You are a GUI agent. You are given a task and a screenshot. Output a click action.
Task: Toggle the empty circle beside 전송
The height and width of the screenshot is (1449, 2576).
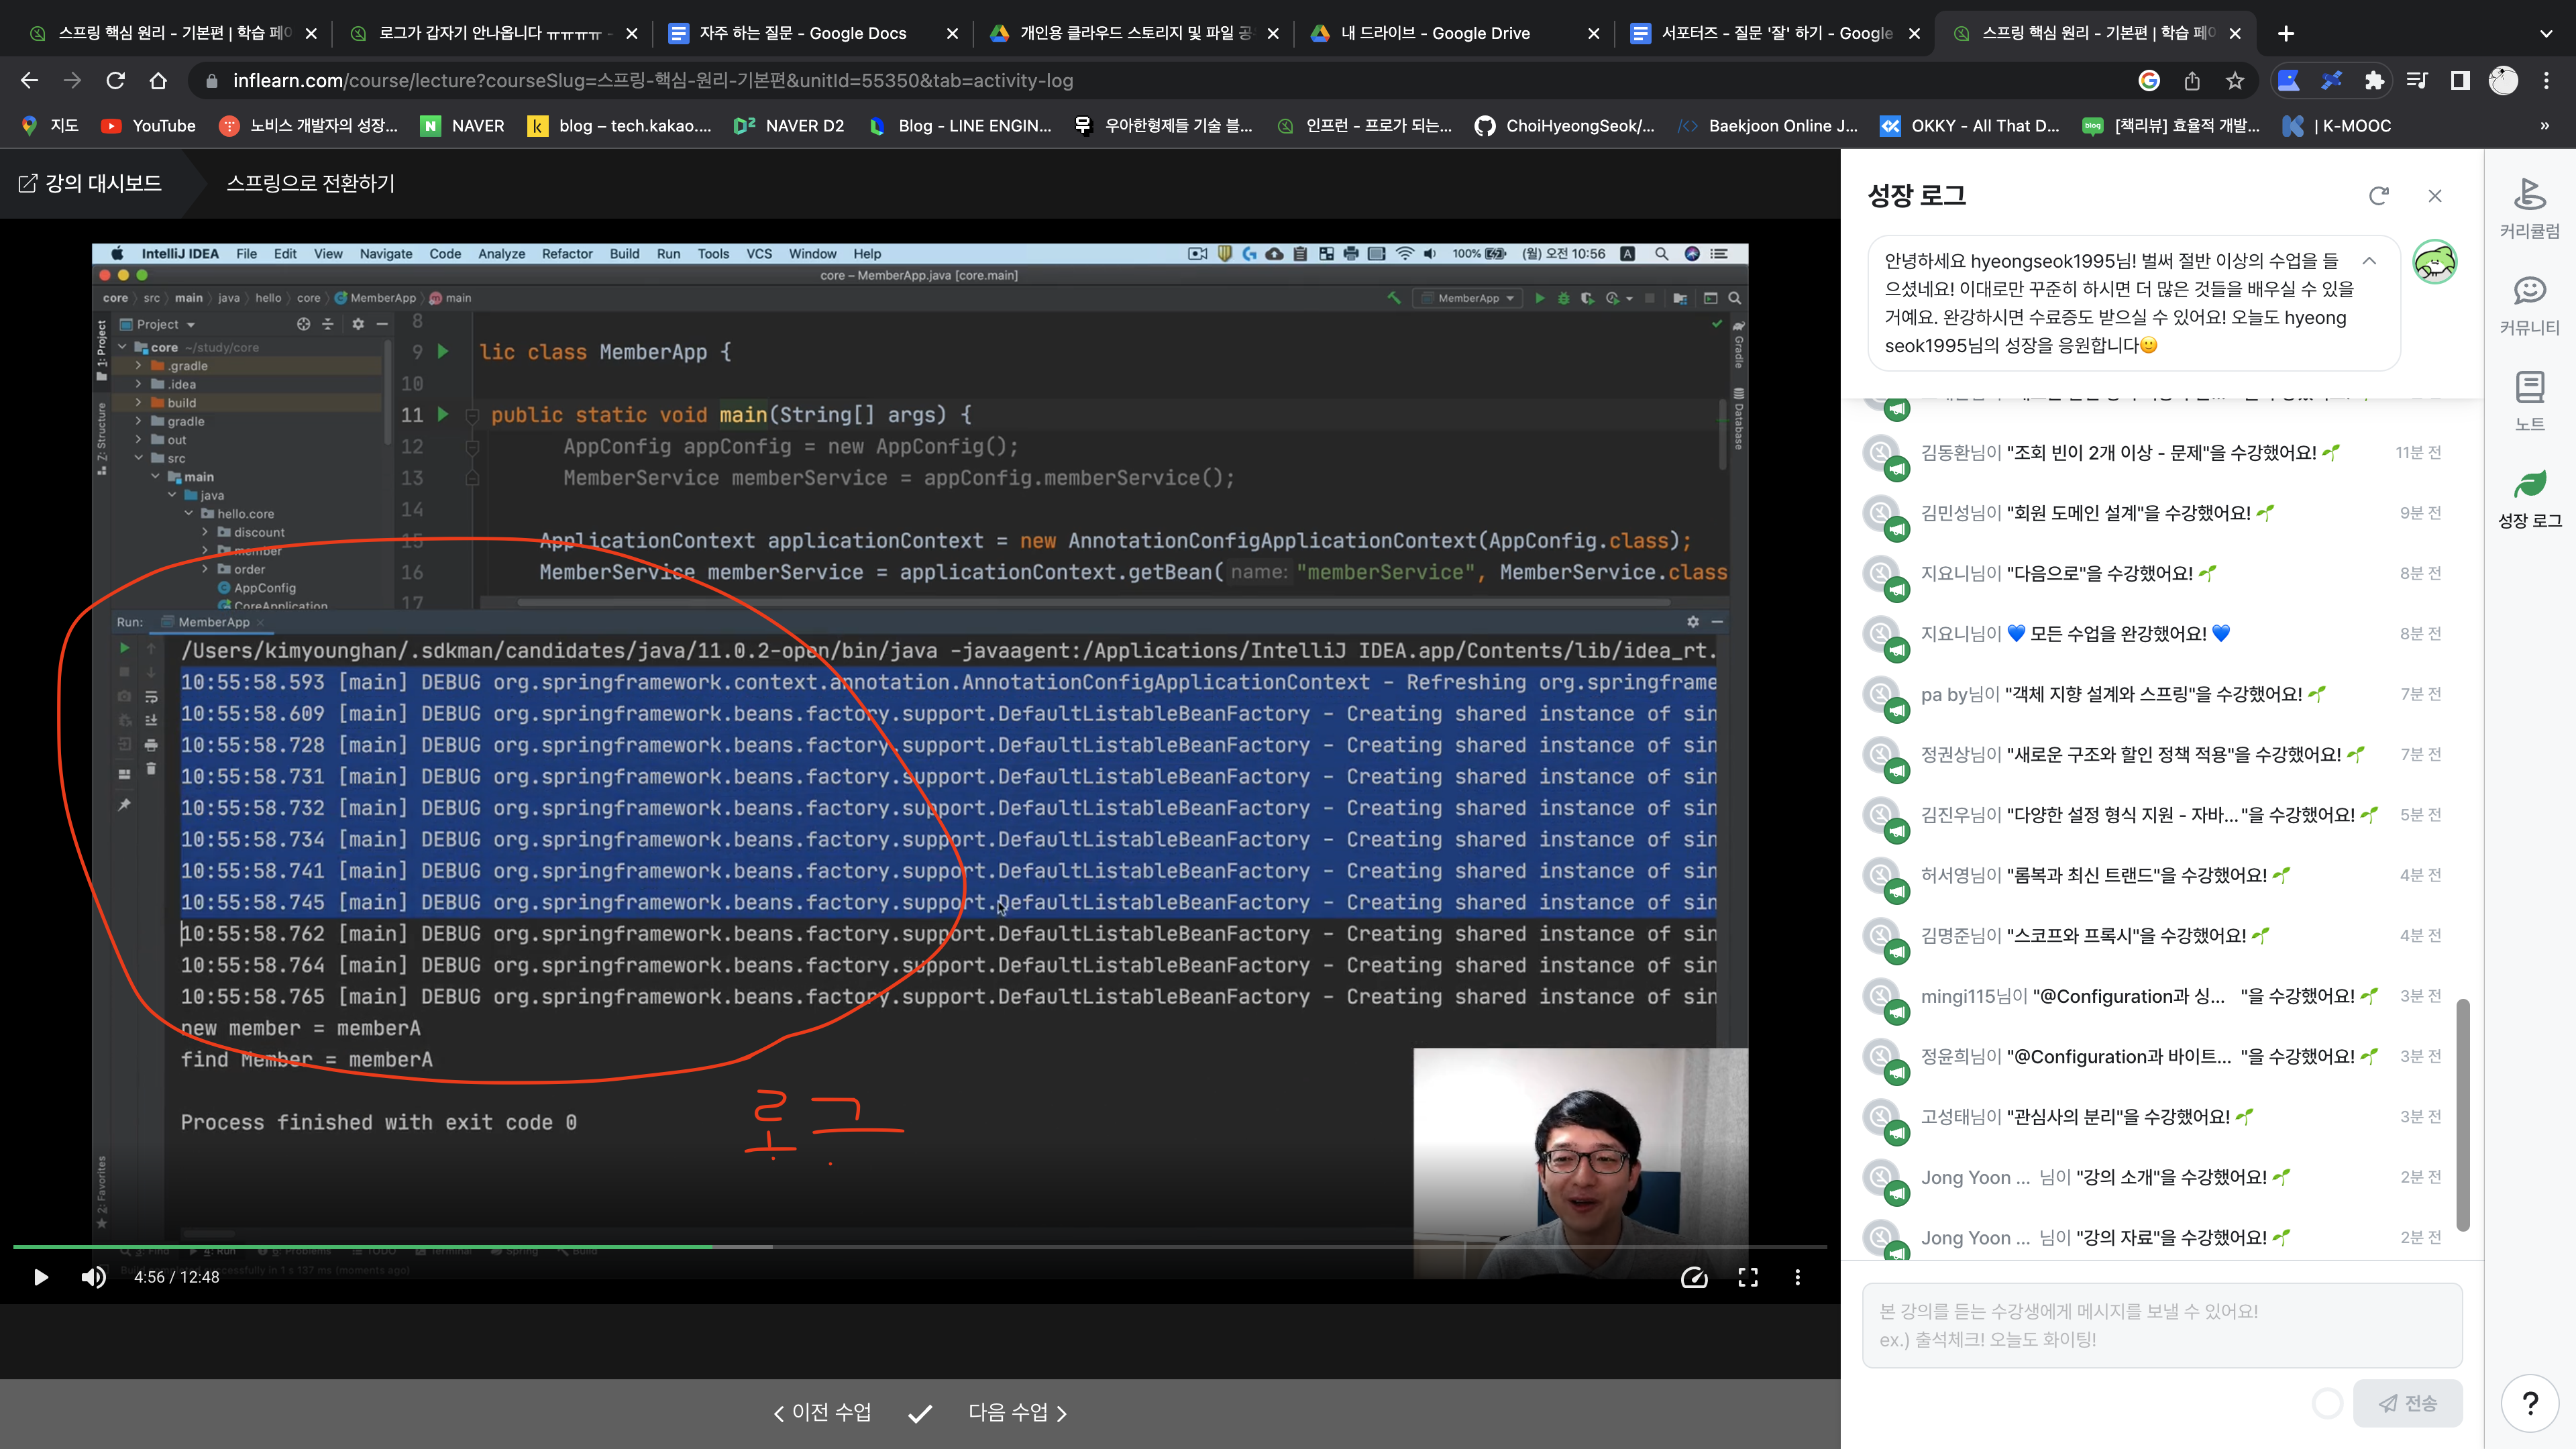pyautogui.click(x=2327, y=1404)
